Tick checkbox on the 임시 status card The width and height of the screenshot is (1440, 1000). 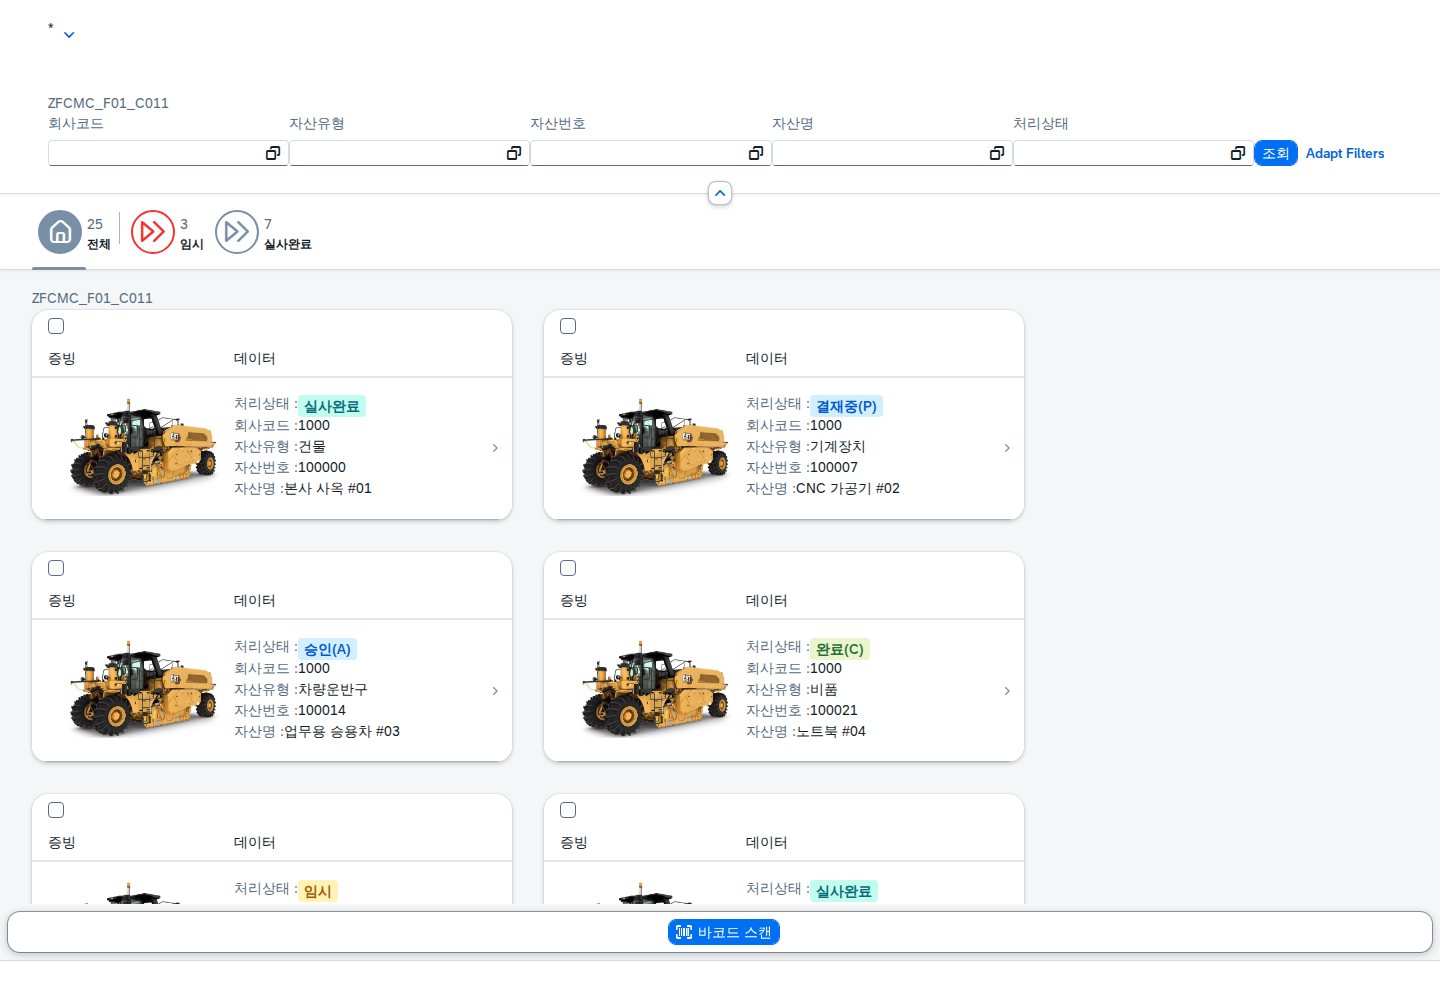(56, 810)
